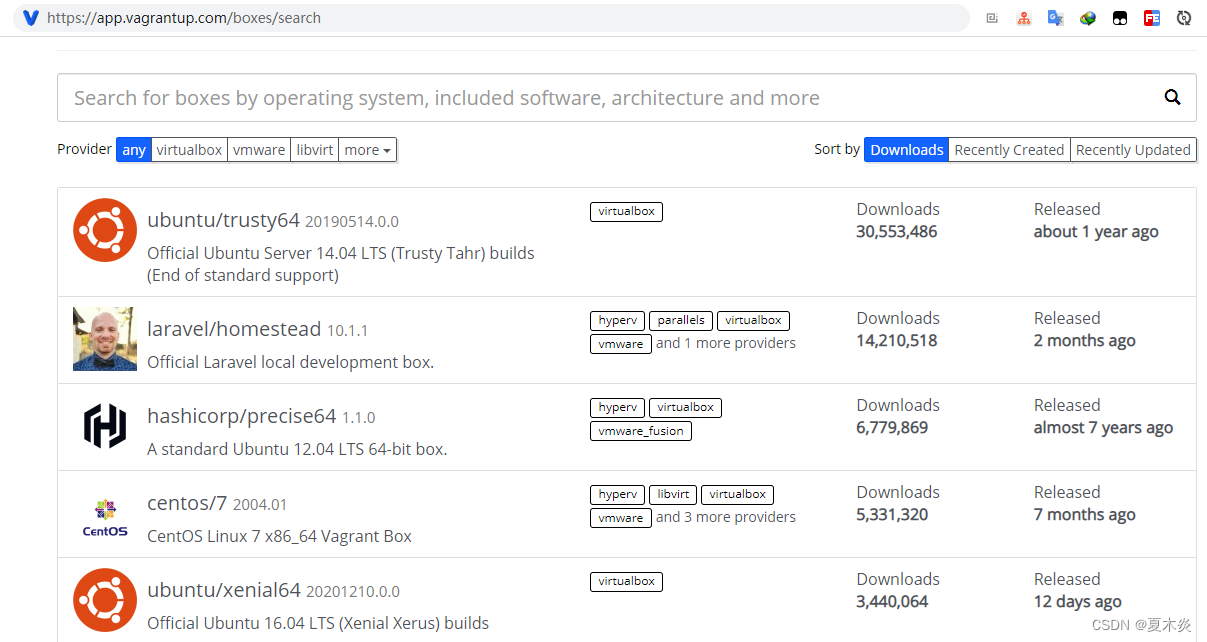Click the CentOS logo for centos/7

coord(104,517)
